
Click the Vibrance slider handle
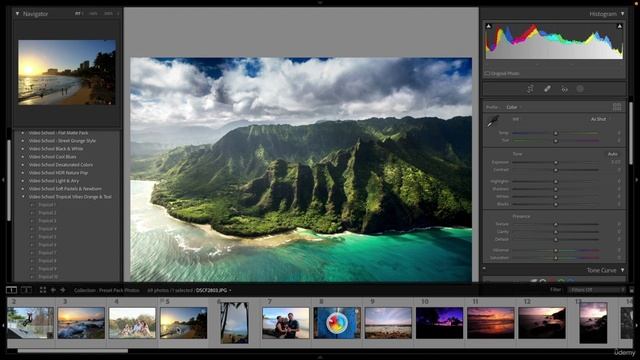(x=556, y=251)
